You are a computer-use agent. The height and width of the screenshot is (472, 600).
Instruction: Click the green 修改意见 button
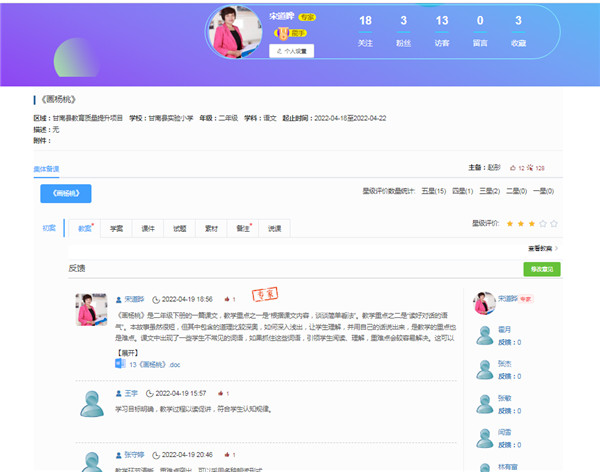[541, 269]
